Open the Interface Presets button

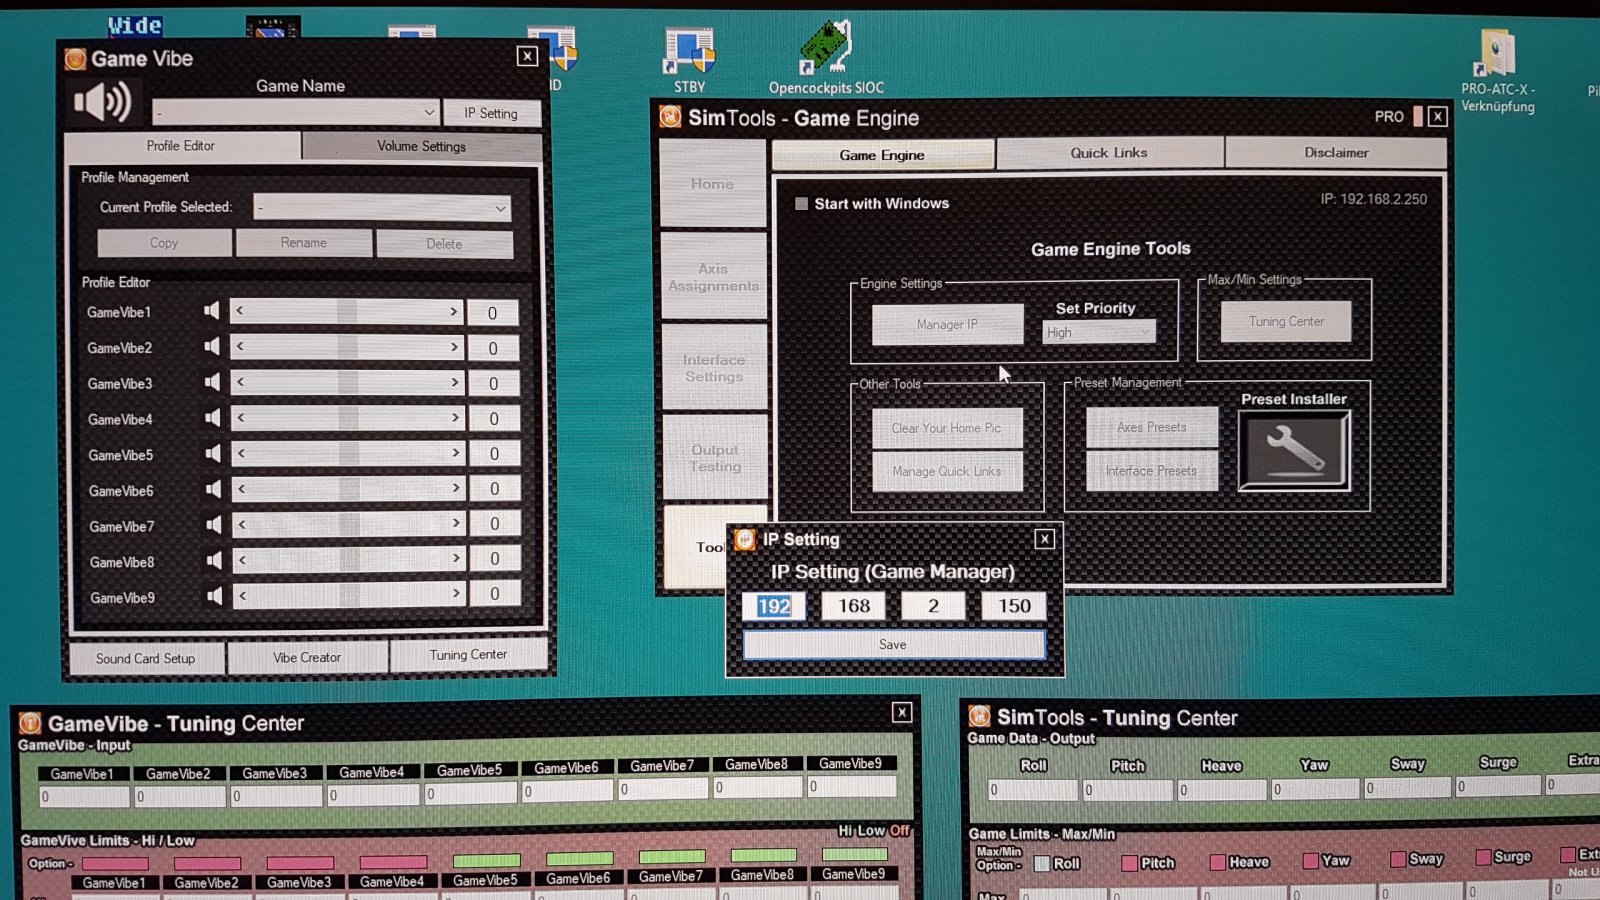1151,470
